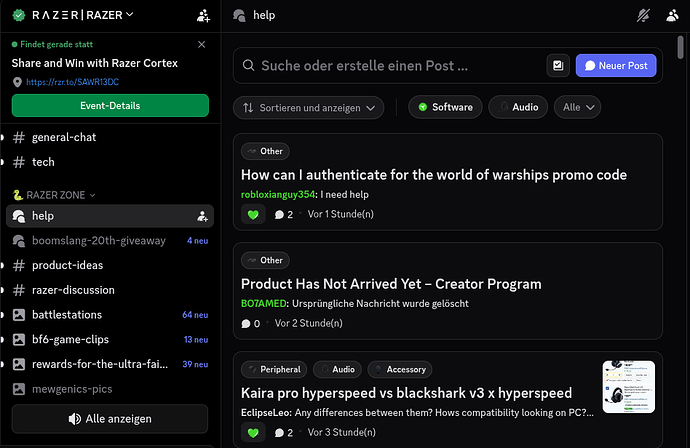690x448 pixels.
Task: Show the member list icon
Action: [672, 16]
